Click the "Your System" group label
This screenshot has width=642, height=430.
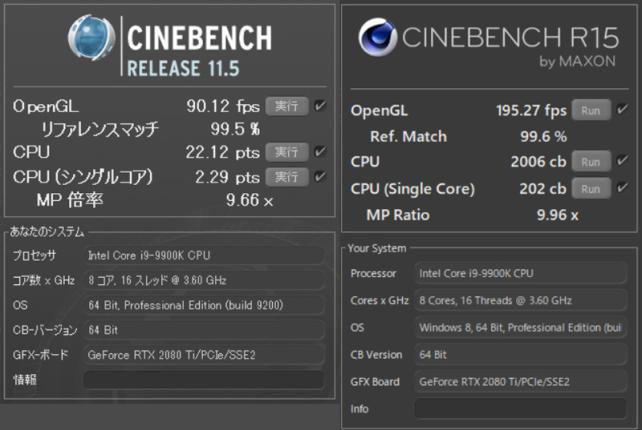(x=377, y=248)
